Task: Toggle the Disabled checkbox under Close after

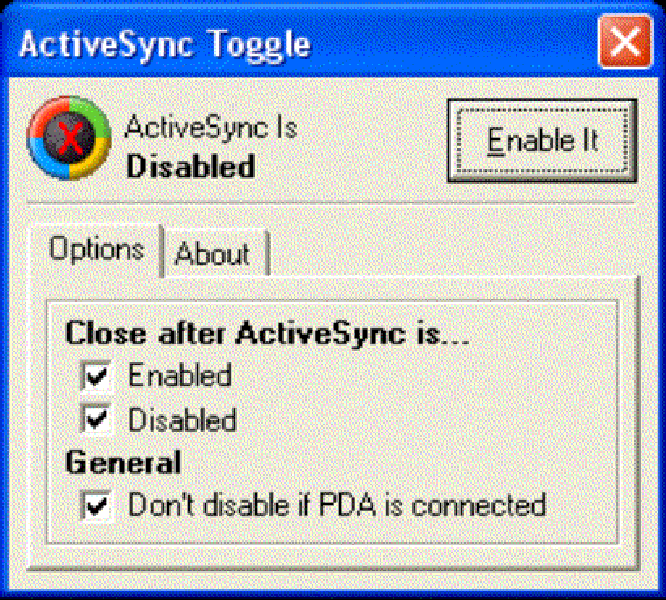Action: click(x=96, y=419)
